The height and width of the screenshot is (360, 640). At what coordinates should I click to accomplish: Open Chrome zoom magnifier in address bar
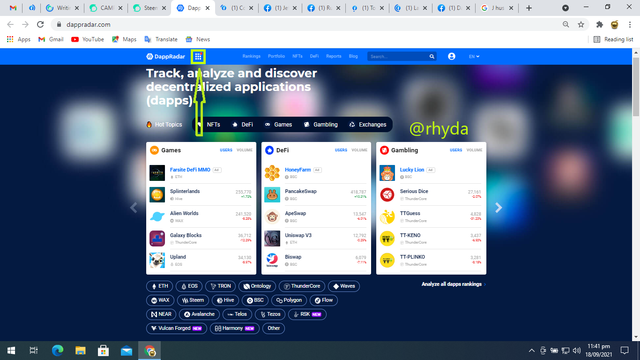(566, 24)
